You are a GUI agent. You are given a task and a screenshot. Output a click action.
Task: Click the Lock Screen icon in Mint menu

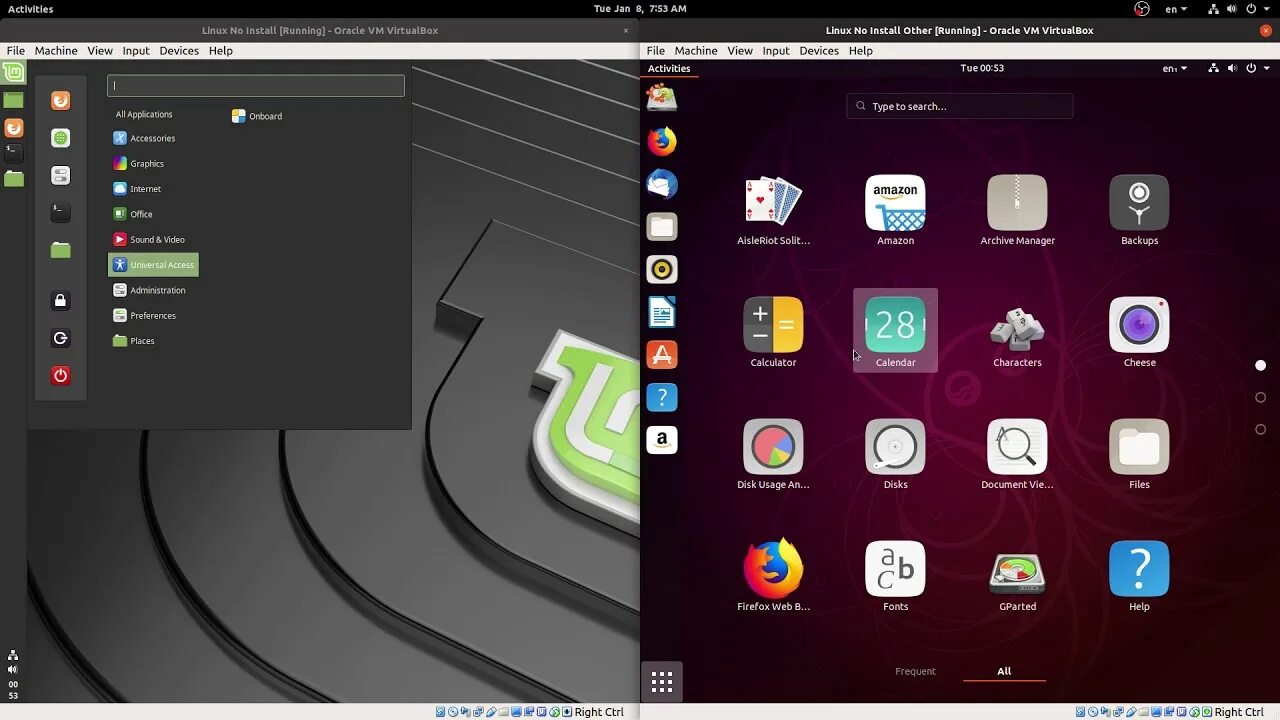(61, 300)
